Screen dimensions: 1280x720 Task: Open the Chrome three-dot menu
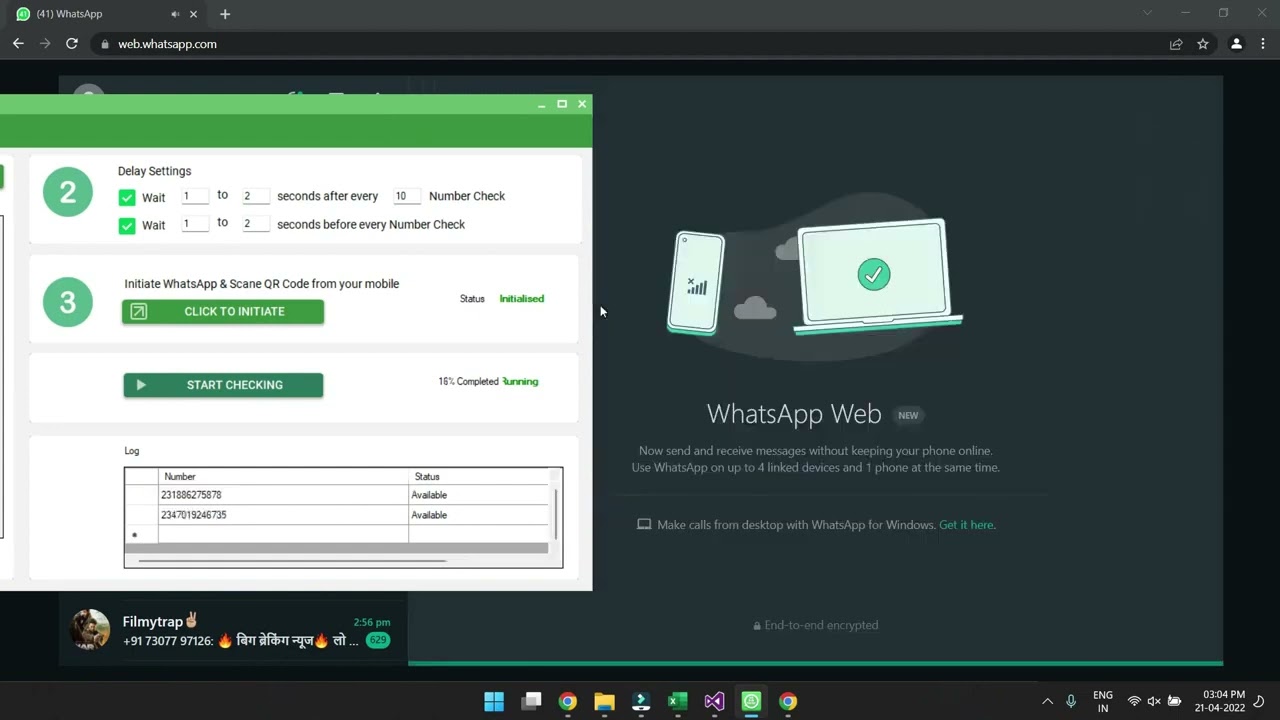(x=1264, y=44)
